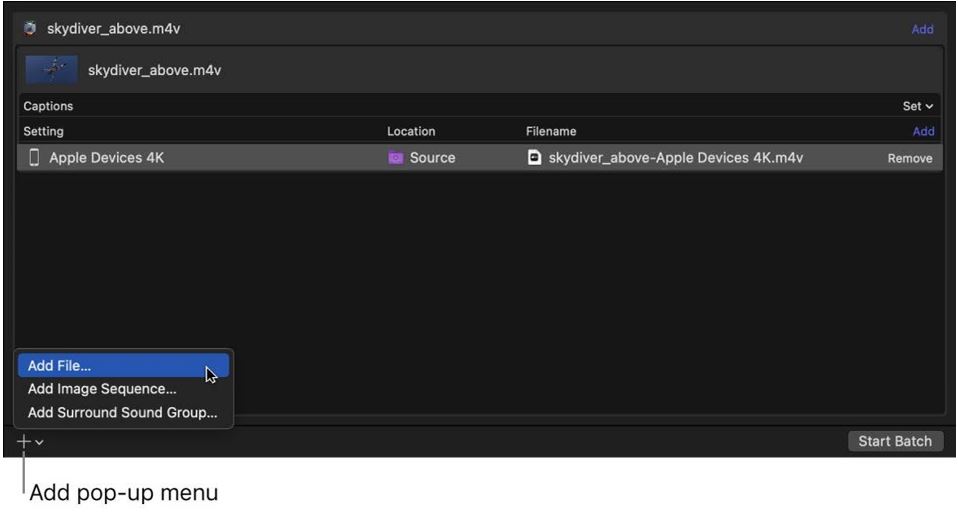Image resolution: width=958 pixels, height=516 pixels.
Task: Remove the Apple Devices 4K output
Action: [x=909, y=158]
